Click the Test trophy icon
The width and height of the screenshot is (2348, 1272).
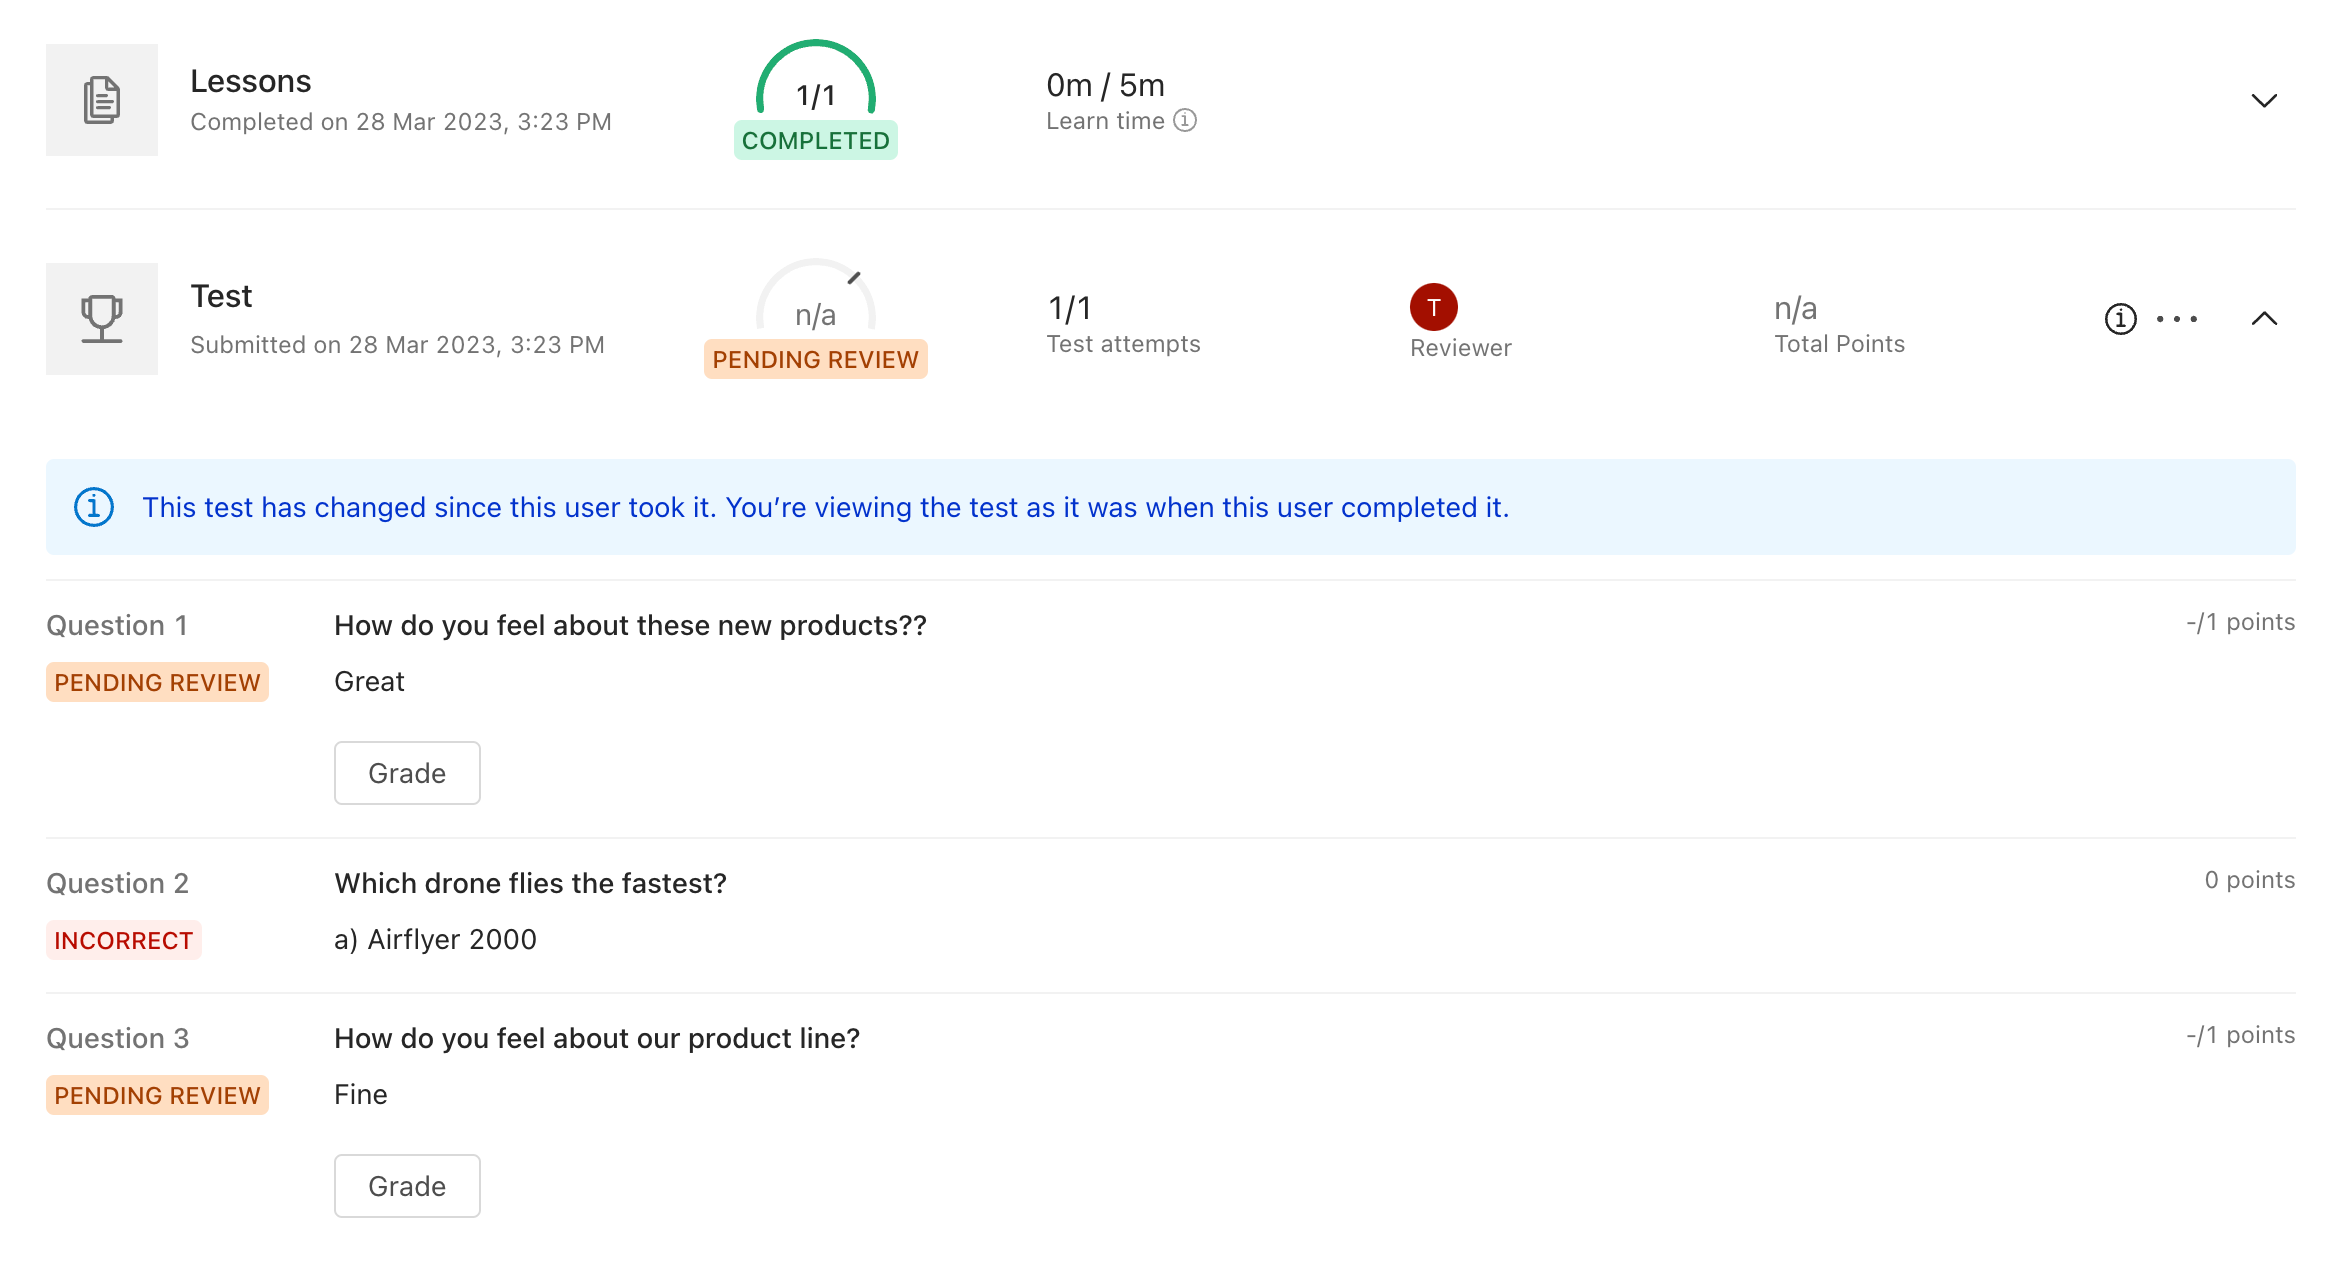click(102, 319)
